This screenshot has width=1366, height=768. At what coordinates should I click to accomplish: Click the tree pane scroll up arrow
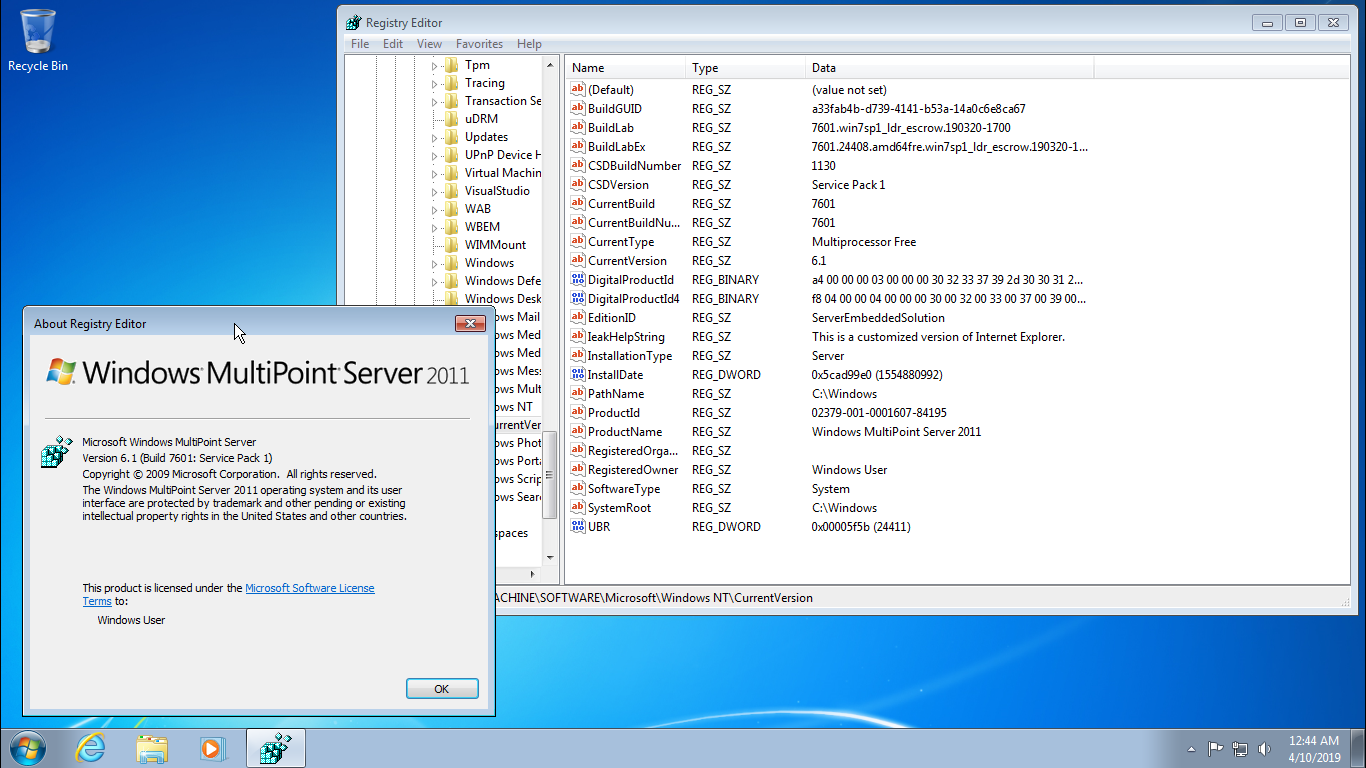(550, 65)
